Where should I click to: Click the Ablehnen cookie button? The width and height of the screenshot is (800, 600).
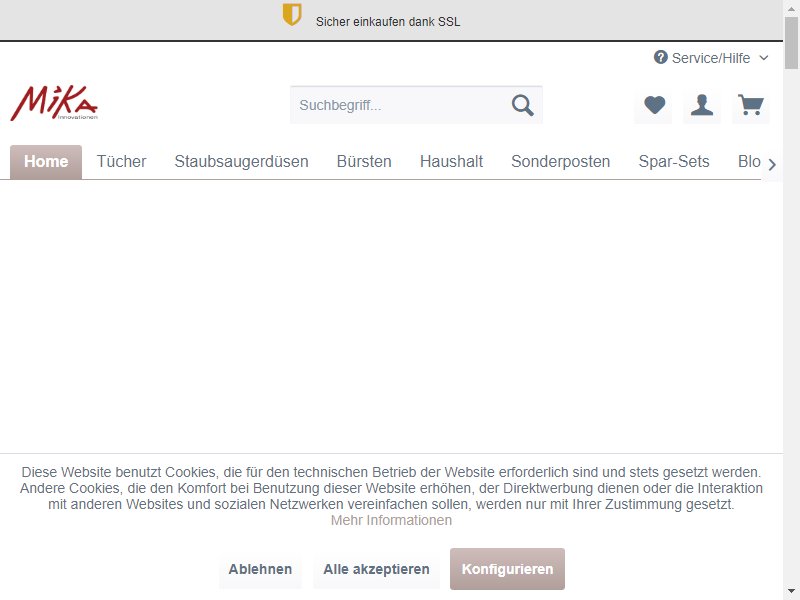tap(260, 569)
